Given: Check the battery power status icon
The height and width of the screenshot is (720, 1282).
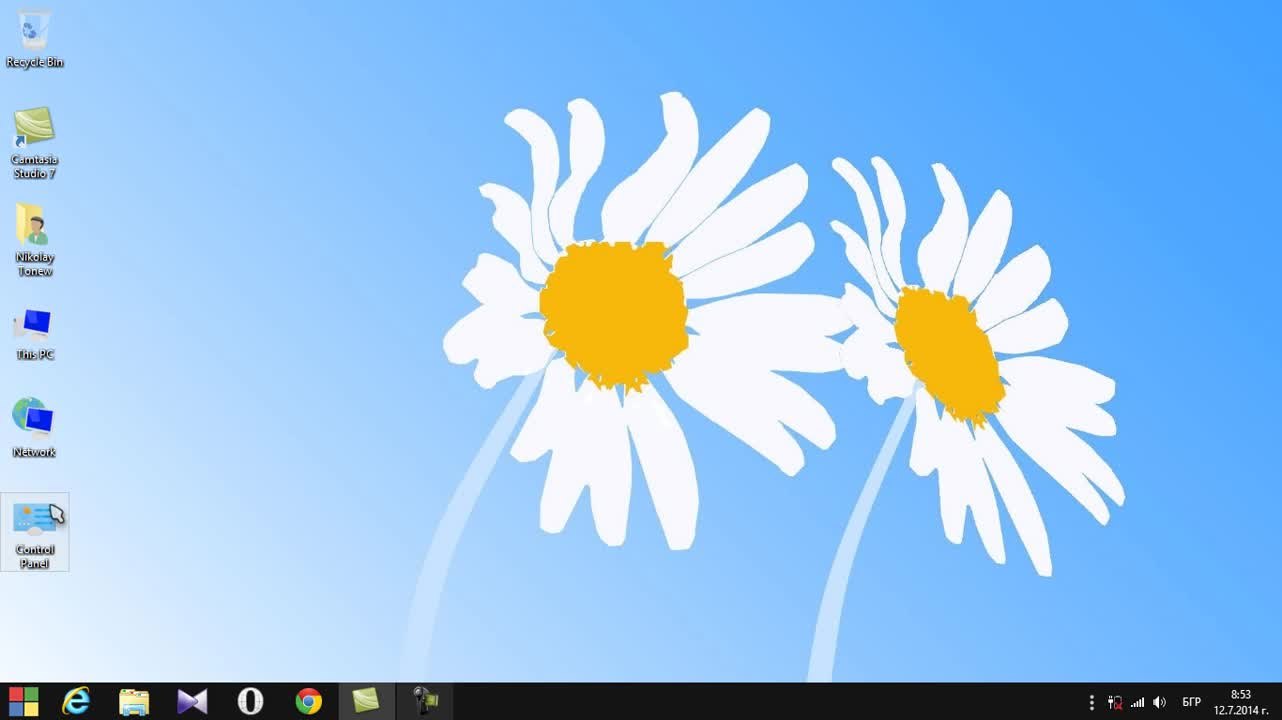Looking at the screenshot, I should (1114, 702).
